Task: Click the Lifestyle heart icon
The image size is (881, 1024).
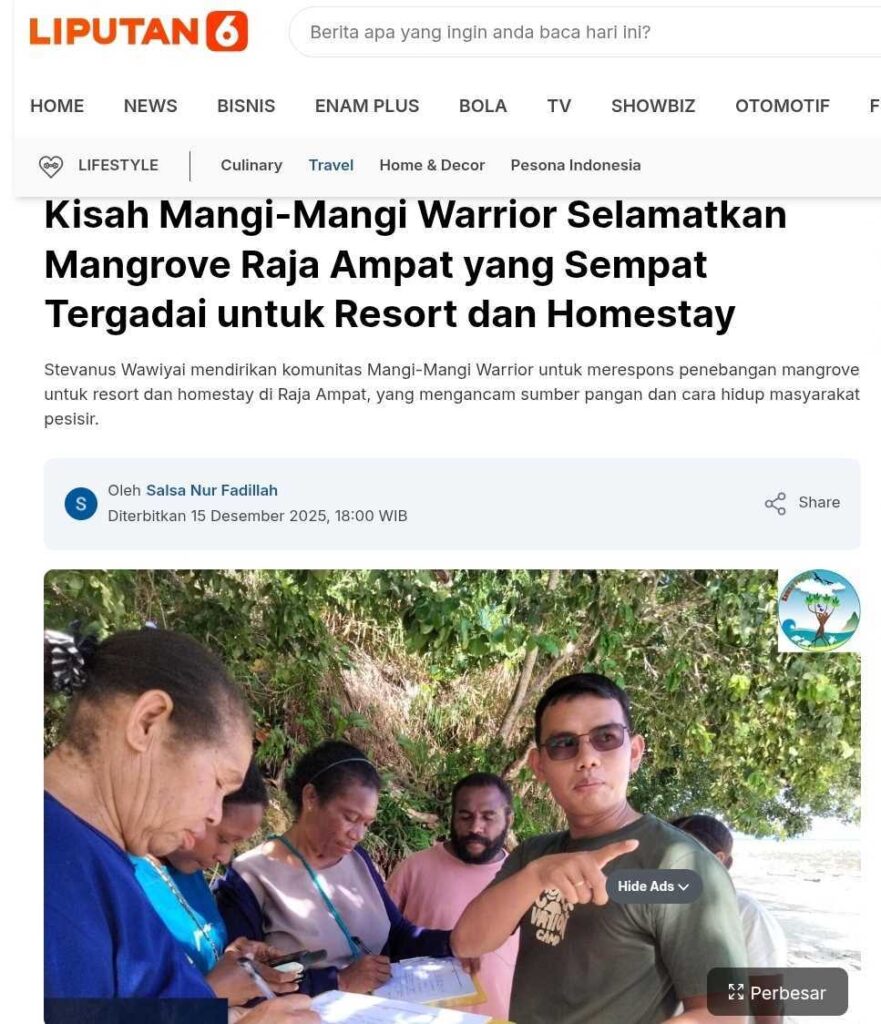Action: point(51,166)
